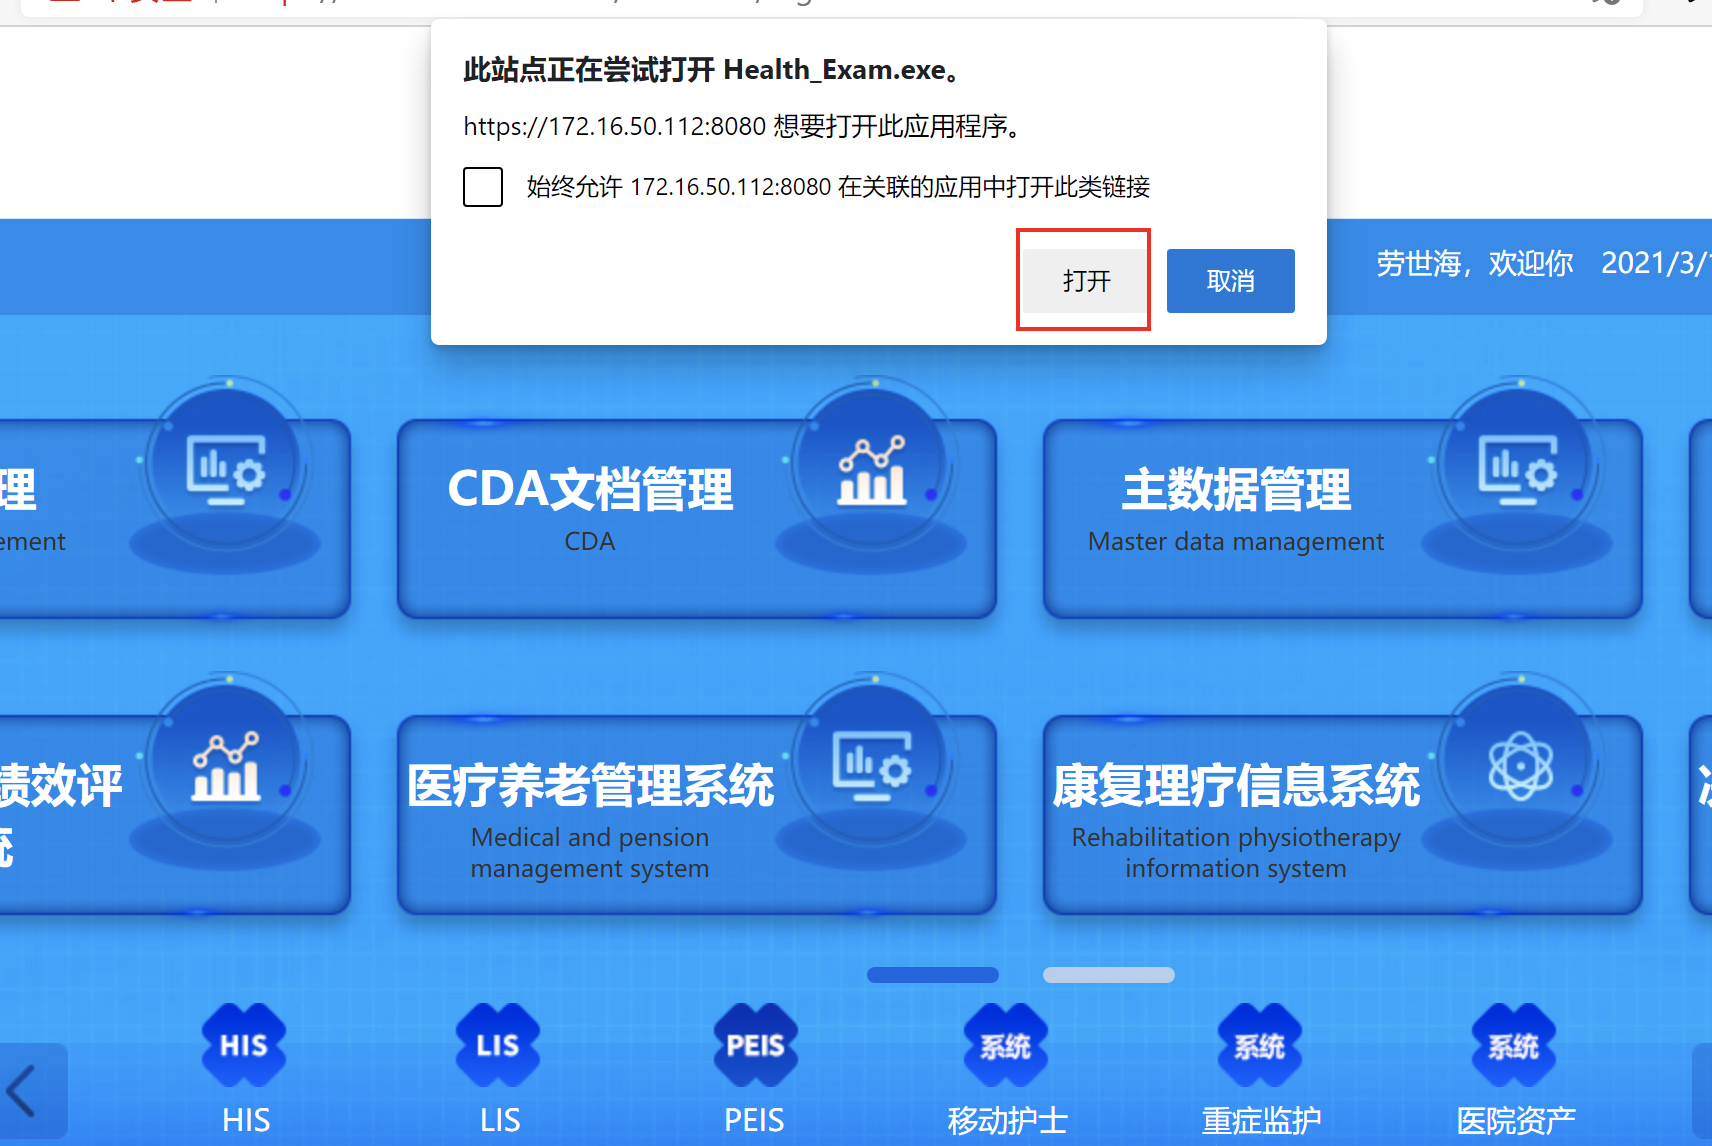Click the chart icon on the CDA card
Screen dimensions: 1712x1146
872,470
